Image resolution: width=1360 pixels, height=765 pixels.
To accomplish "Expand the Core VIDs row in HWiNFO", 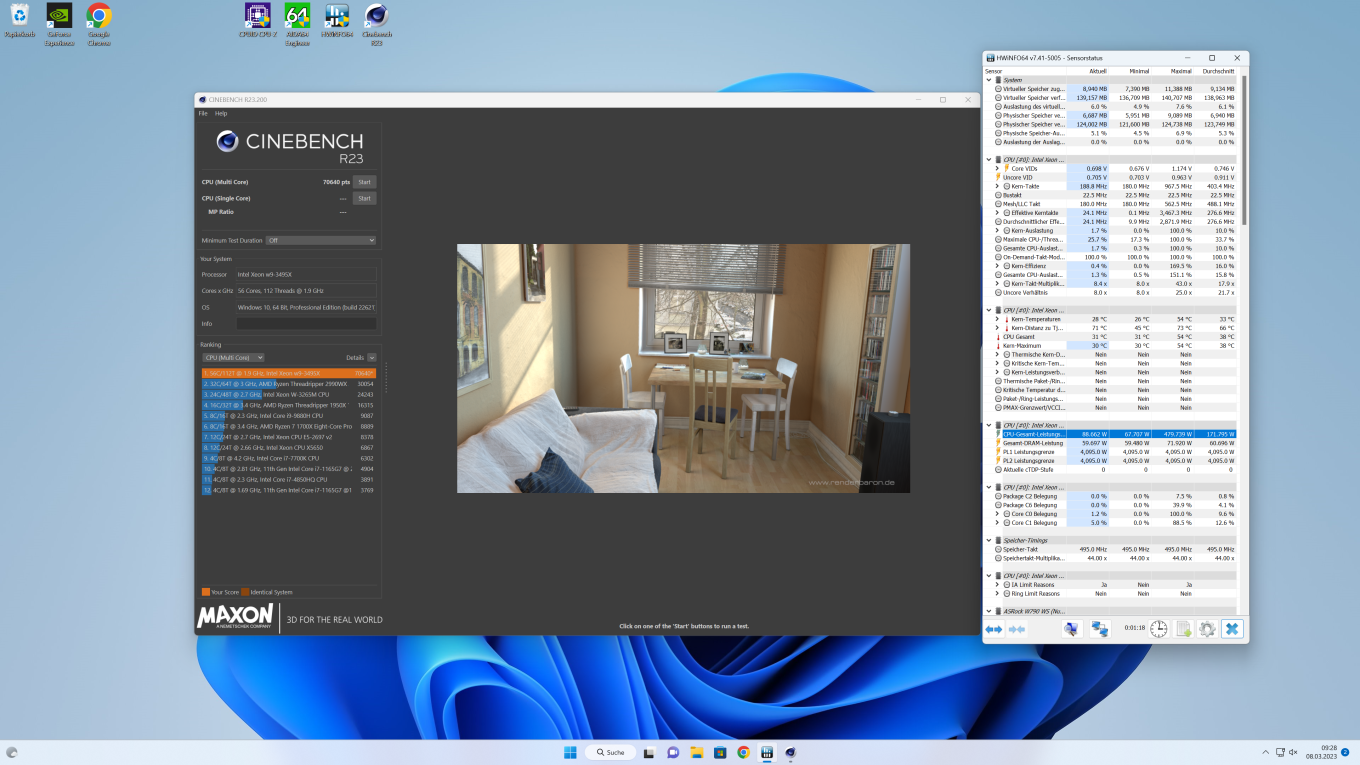I will pyautogui.click(x=997, y=169).
